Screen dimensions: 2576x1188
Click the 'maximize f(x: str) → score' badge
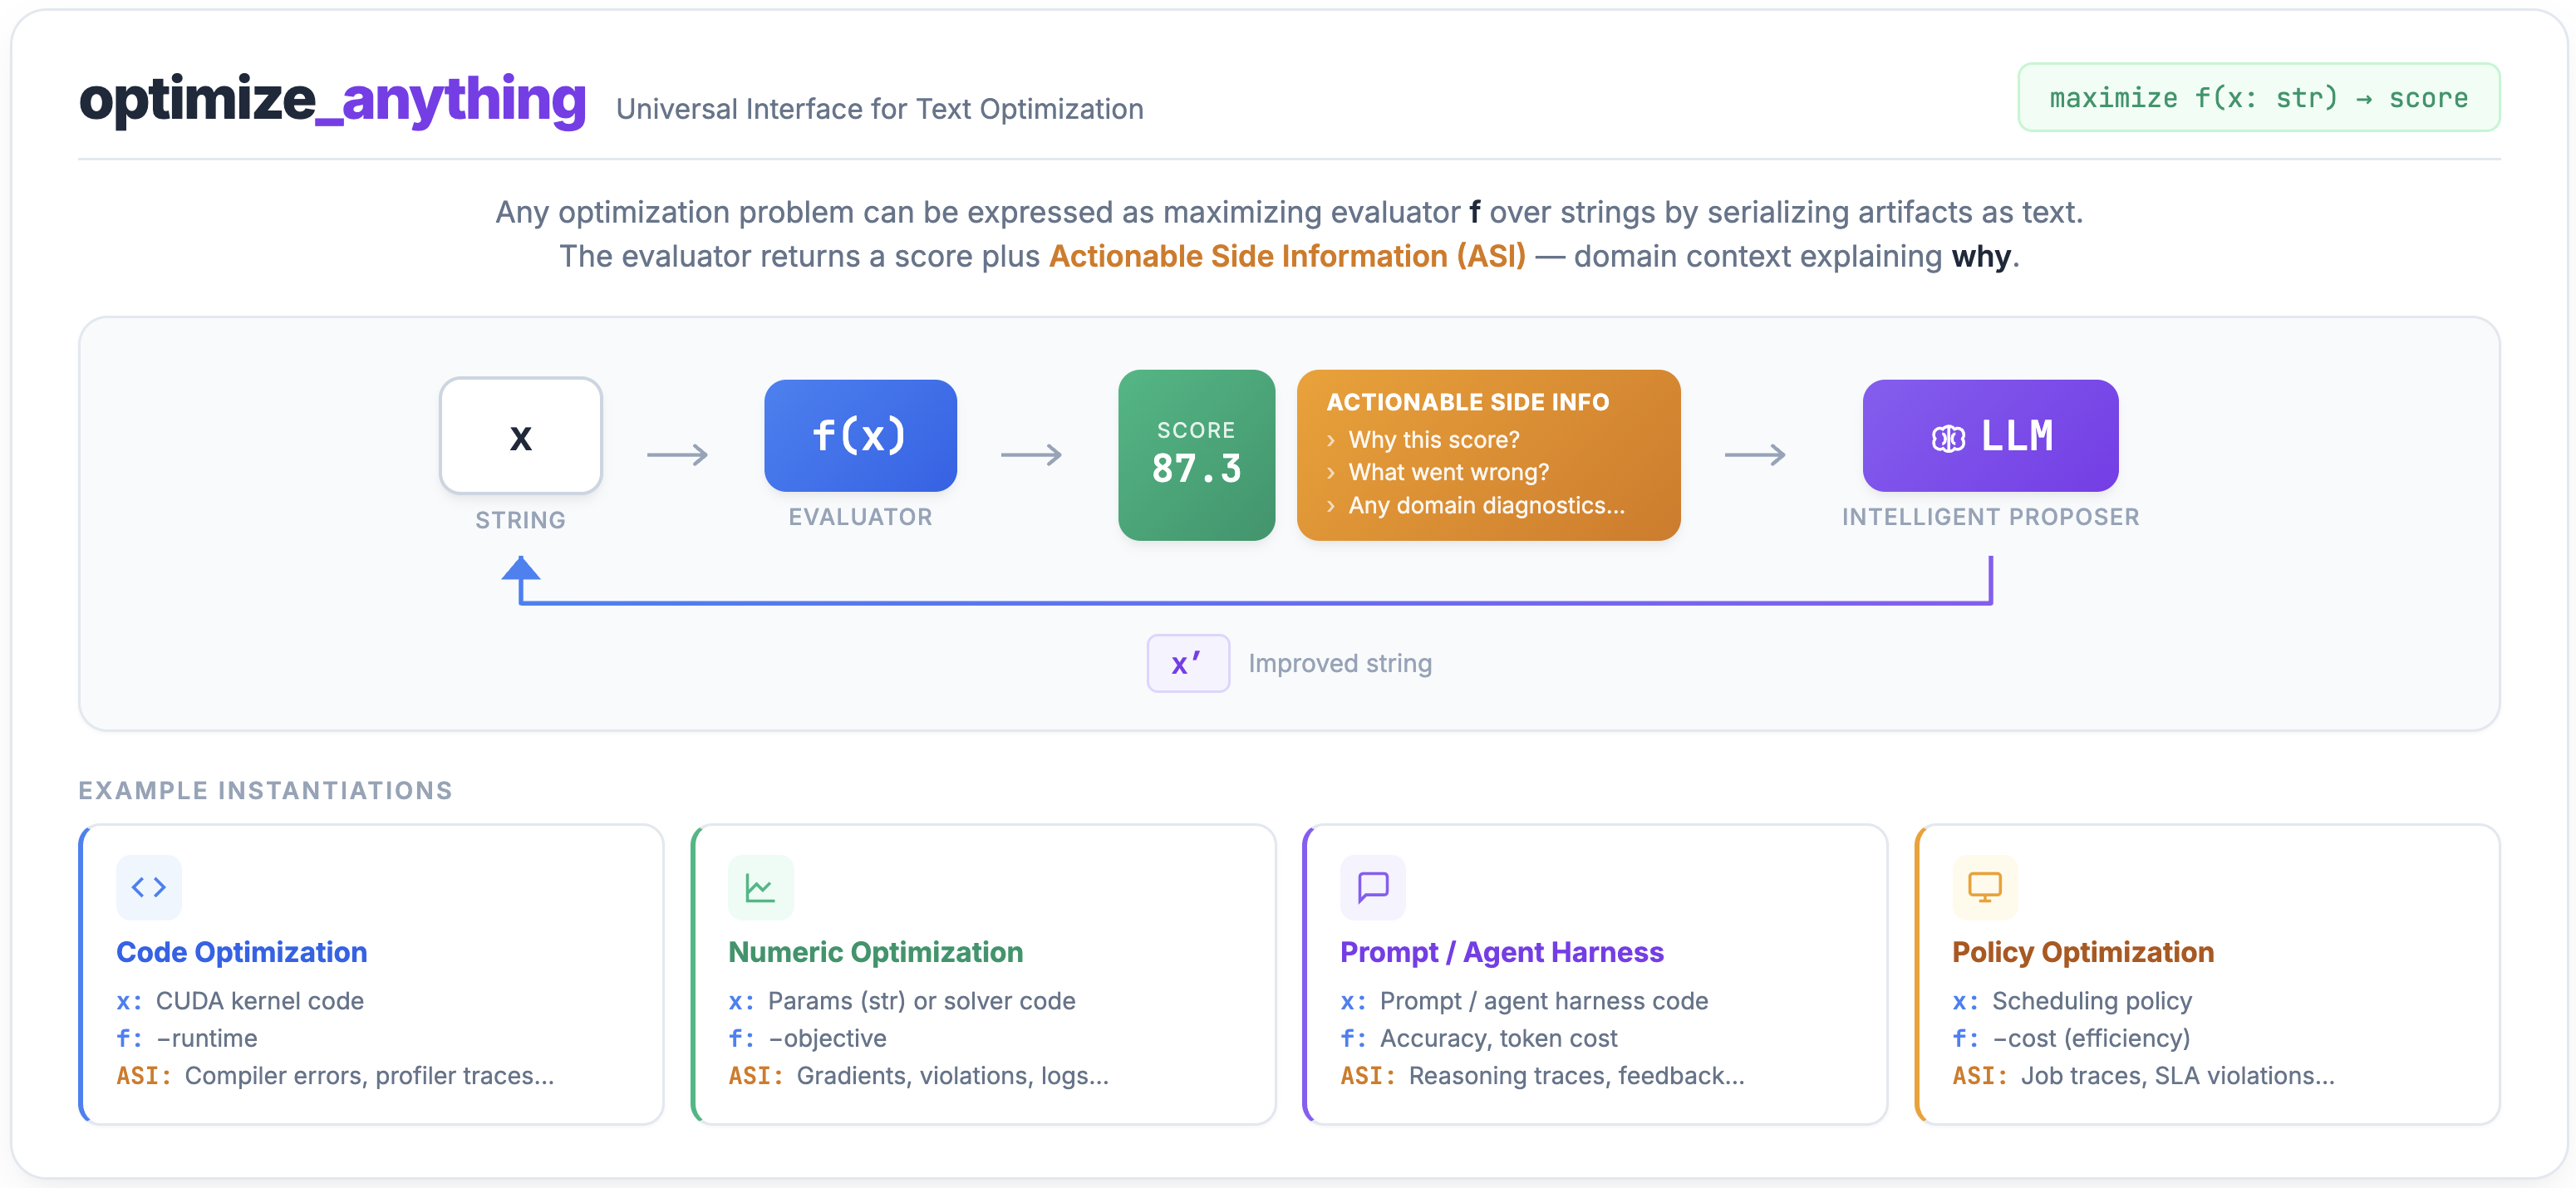click(x=2258, y=98)
